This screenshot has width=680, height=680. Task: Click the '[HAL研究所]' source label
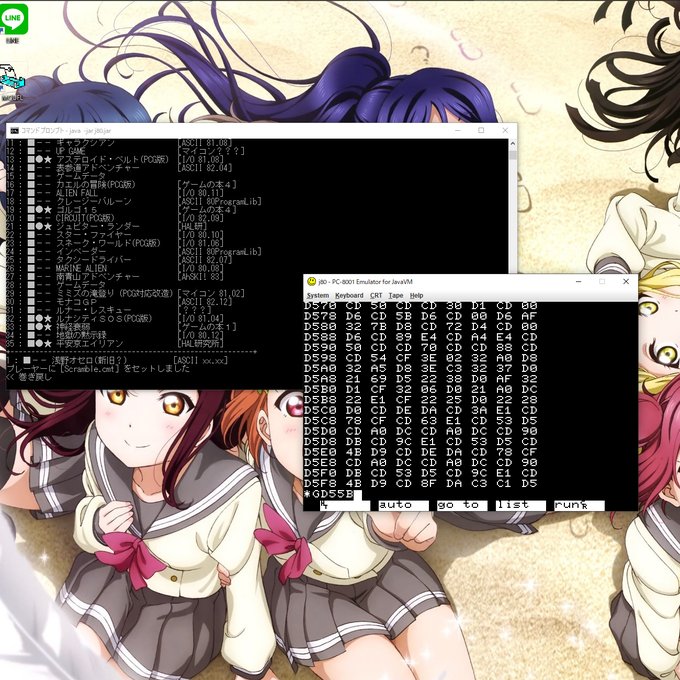[x=200, y=343]
